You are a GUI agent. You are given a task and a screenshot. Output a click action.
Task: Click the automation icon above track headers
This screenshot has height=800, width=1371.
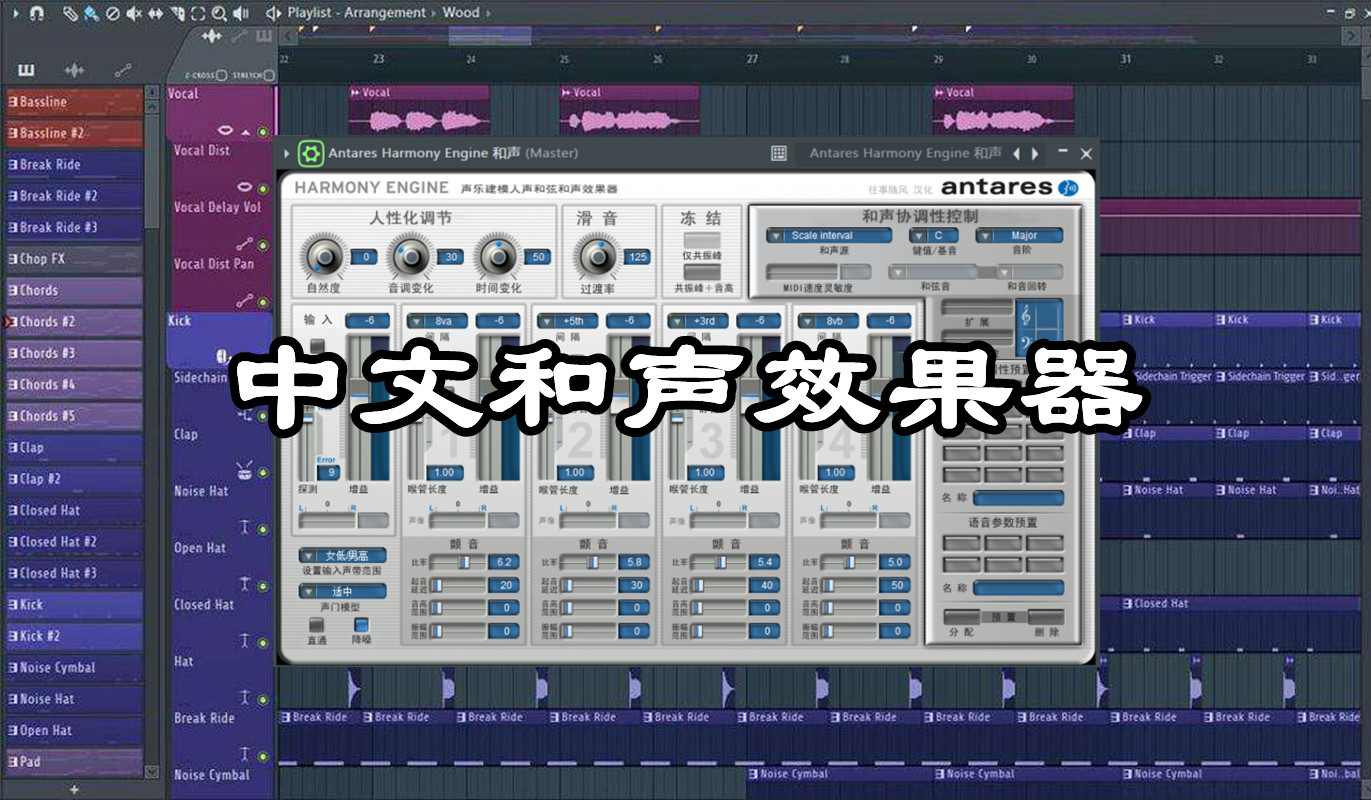tap(238, 36)
